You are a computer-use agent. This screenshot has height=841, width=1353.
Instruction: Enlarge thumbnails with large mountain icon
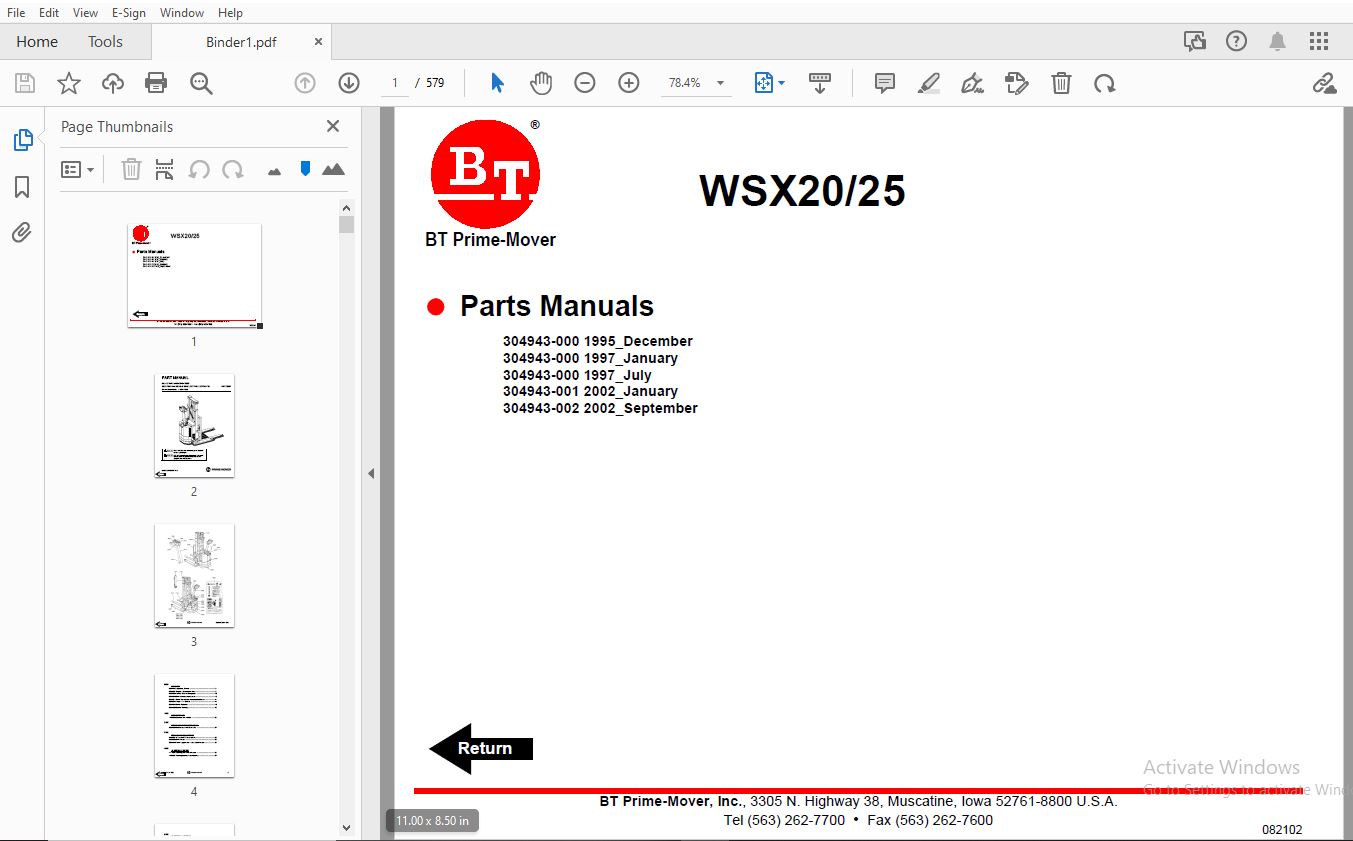333,169
